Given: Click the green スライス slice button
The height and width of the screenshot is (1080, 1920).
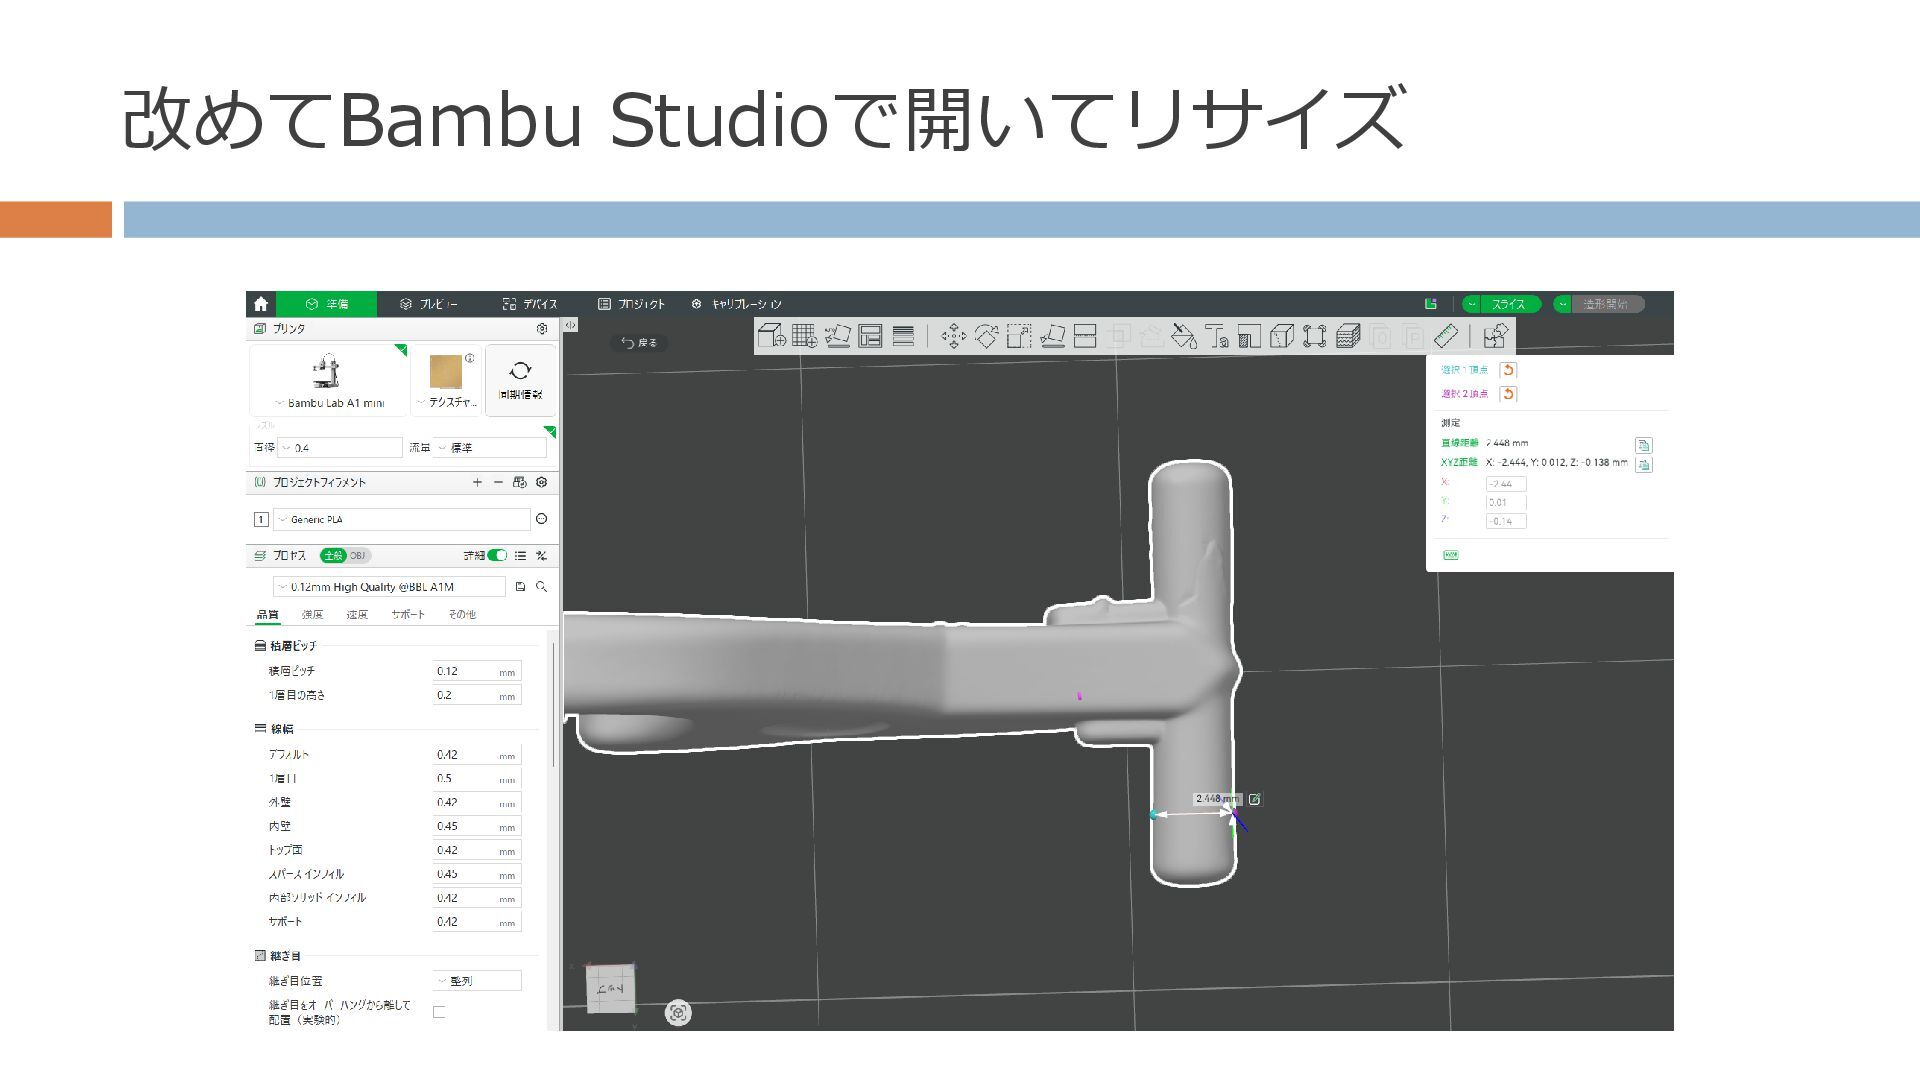Looking at the screenshot, I should pos(1508,304).
